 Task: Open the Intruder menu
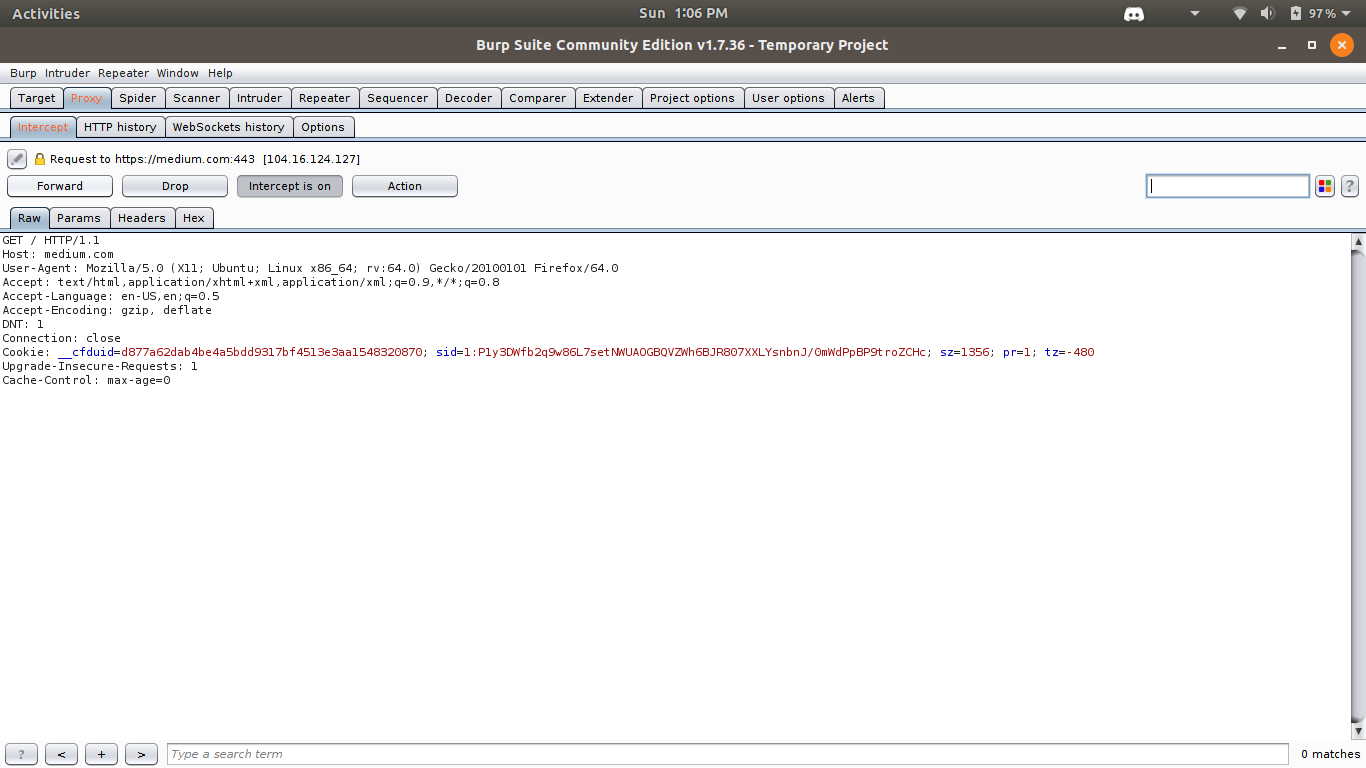pos(67,73)
